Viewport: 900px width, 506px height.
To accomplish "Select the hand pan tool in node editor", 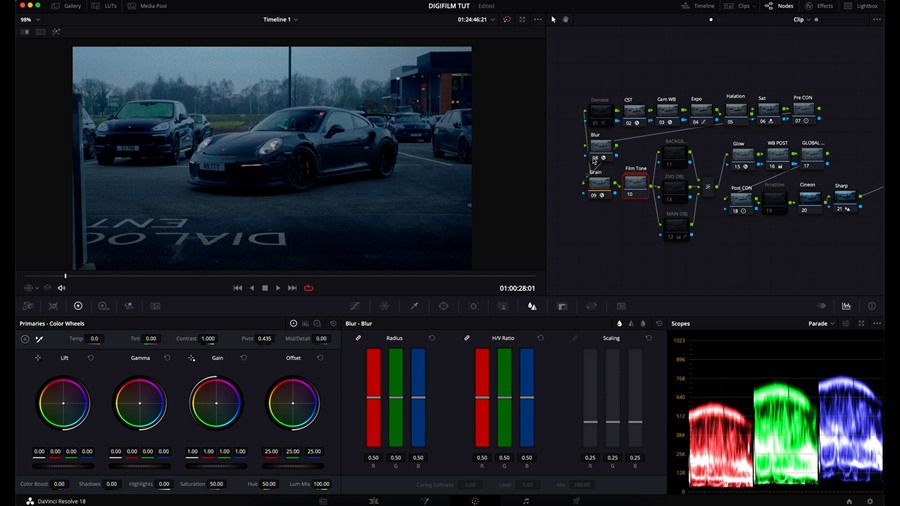I will [565, 20].
